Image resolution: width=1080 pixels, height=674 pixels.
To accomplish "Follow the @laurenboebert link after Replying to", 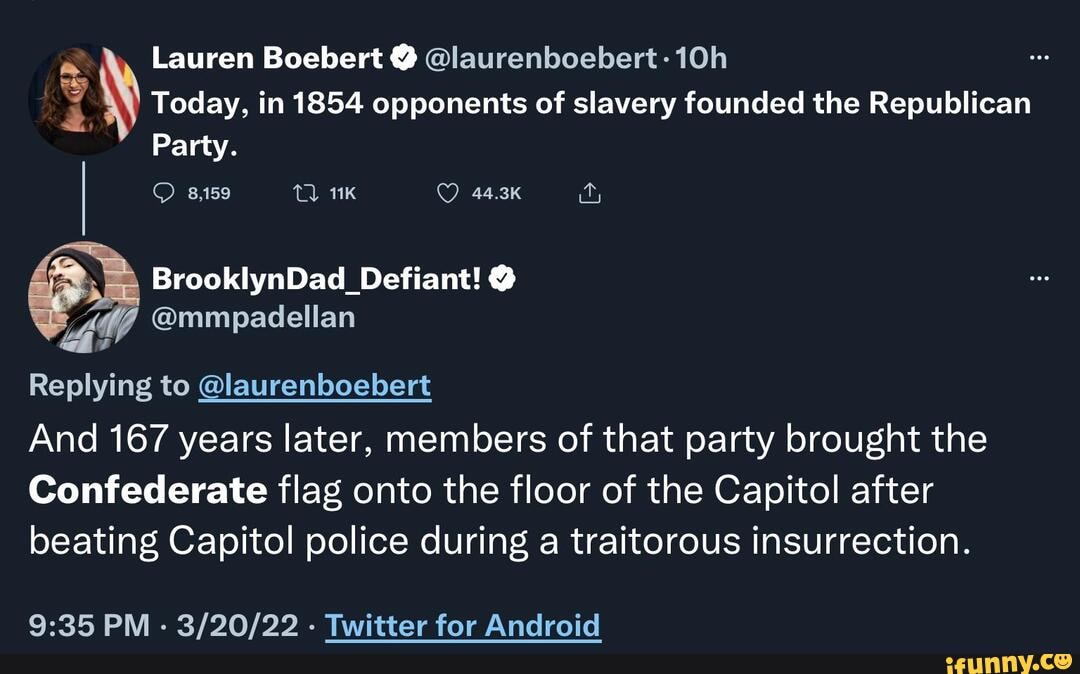I will 315,385.
